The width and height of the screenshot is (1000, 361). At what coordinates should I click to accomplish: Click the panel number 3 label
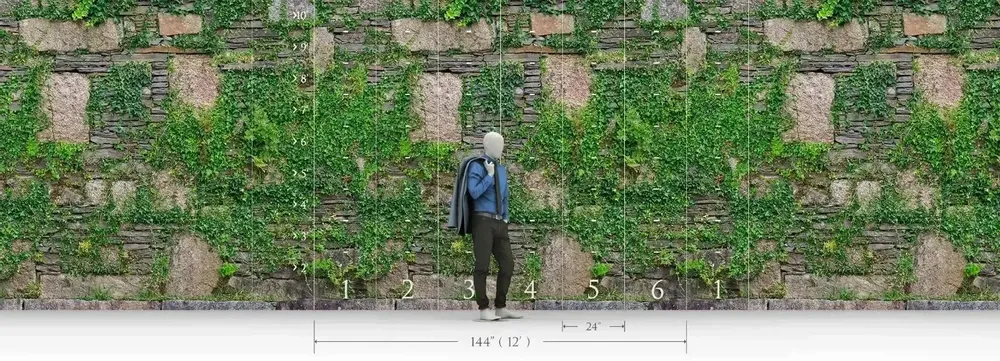(469, 290)
